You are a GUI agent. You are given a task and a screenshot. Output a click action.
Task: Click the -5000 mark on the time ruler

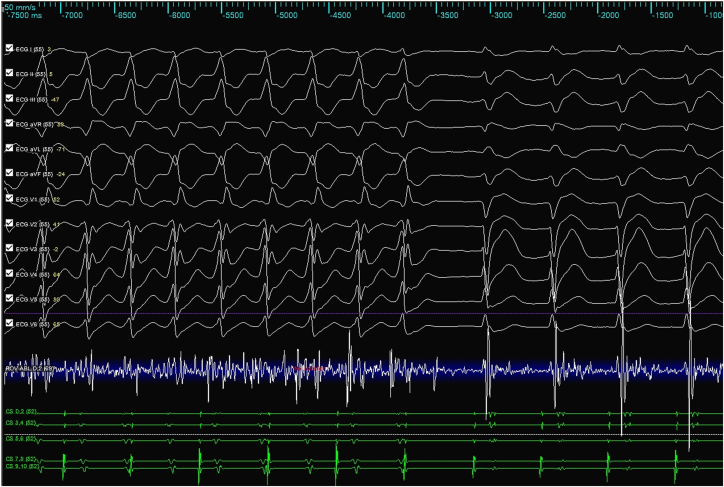(287, 15)
